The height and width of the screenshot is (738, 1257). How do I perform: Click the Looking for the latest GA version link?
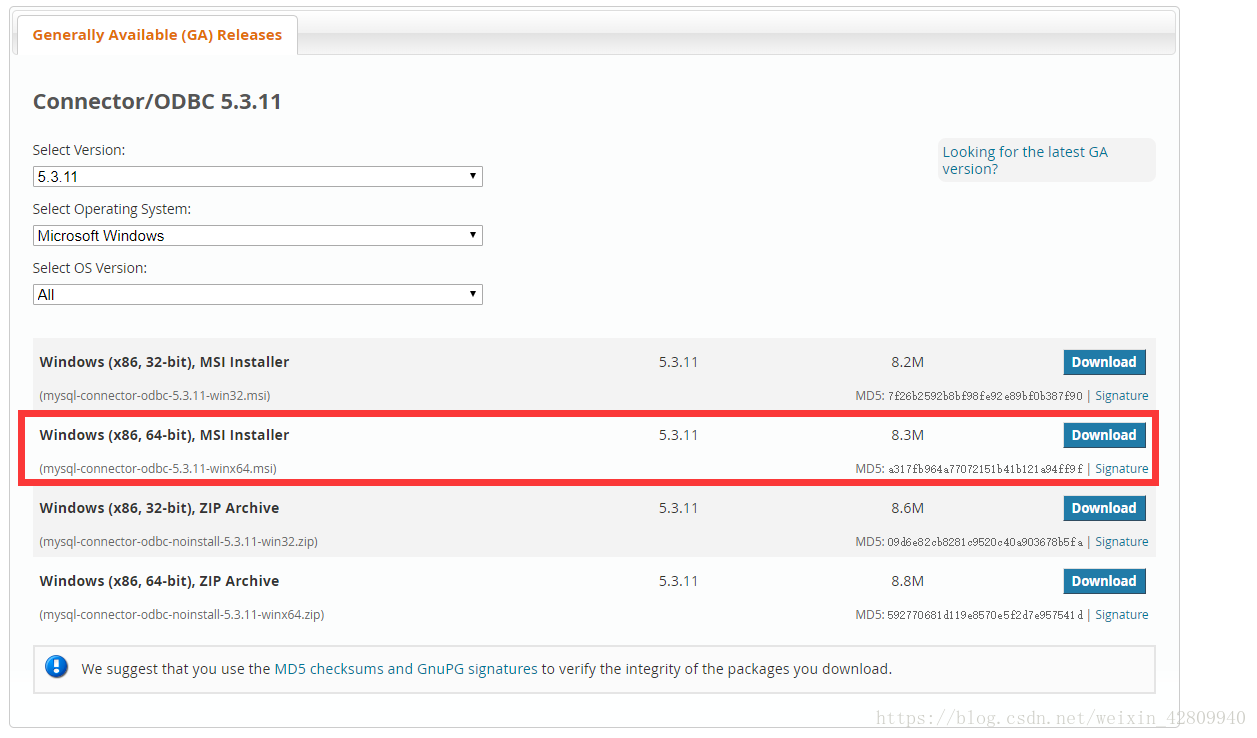coord(1025,160)
